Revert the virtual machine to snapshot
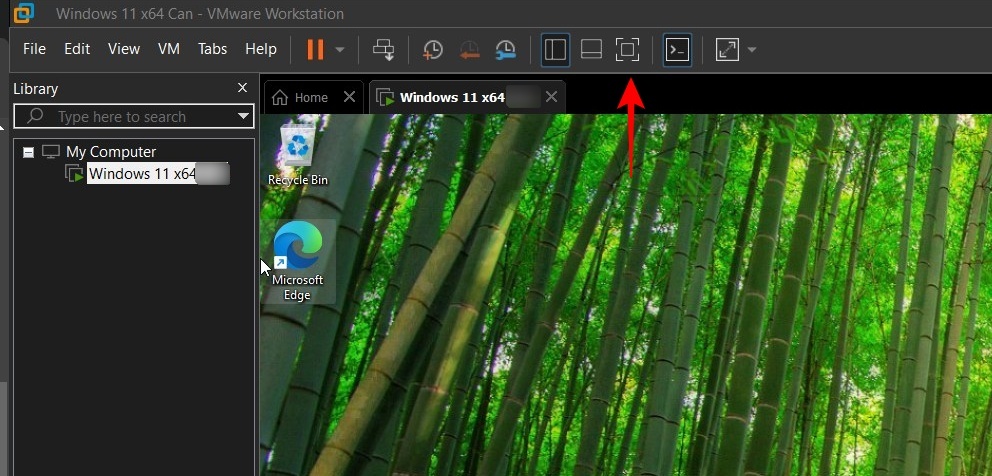992x476 pixels. click(469, 49)
